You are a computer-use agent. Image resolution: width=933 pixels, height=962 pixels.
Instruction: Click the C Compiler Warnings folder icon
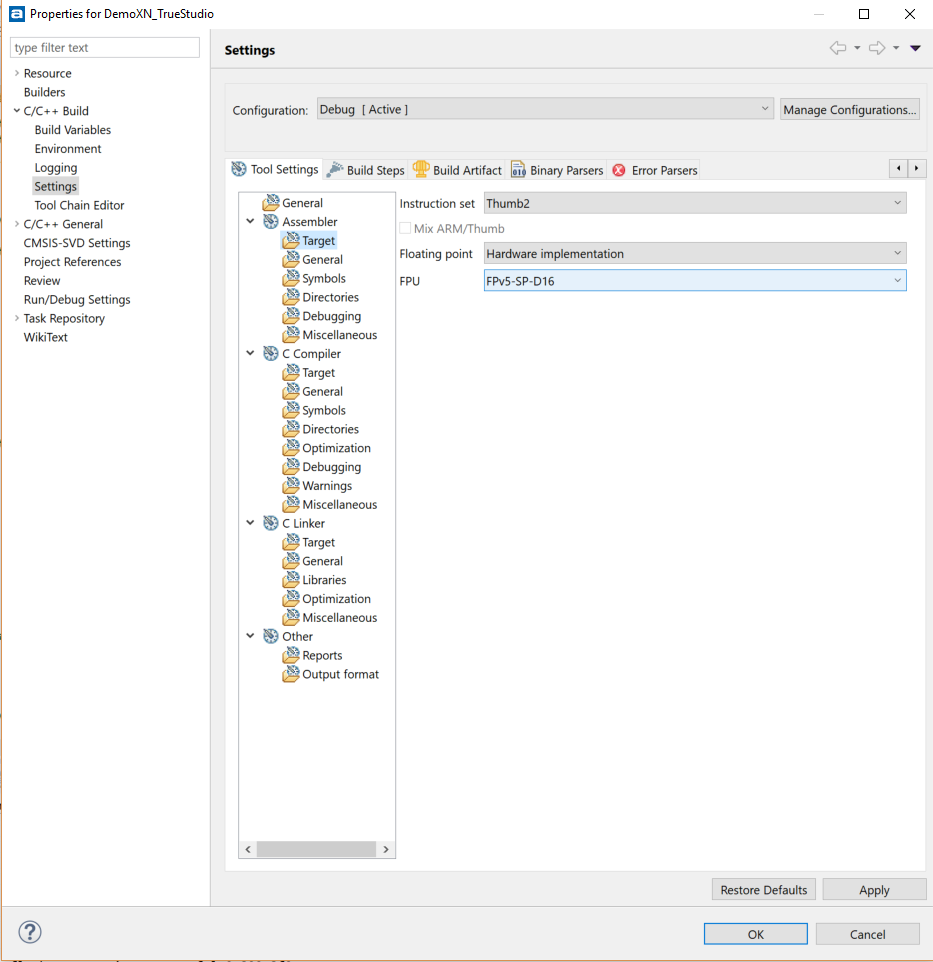(x=291, y=485)
